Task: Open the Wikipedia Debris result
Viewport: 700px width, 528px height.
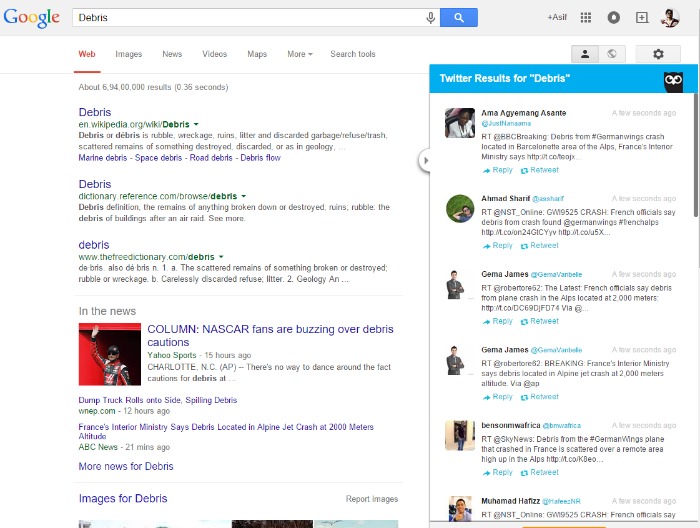Action: [x=95, y=112]
